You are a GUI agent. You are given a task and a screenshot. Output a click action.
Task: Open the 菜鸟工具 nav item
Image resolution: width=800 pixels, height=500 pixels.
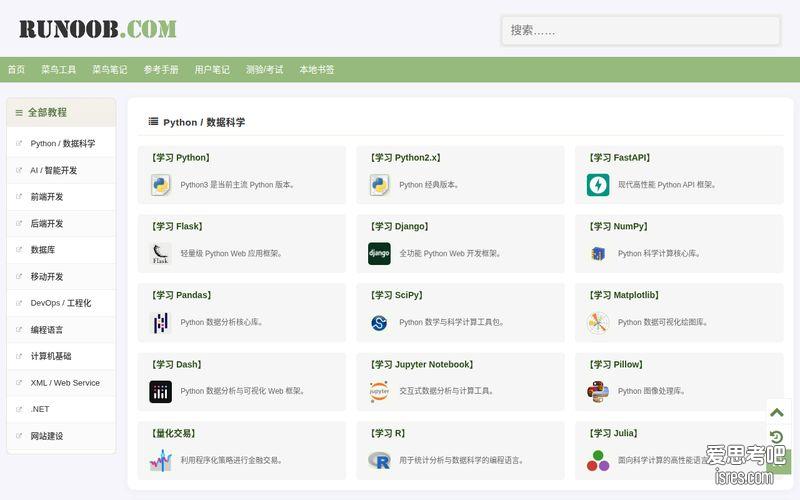click(59, 69)
